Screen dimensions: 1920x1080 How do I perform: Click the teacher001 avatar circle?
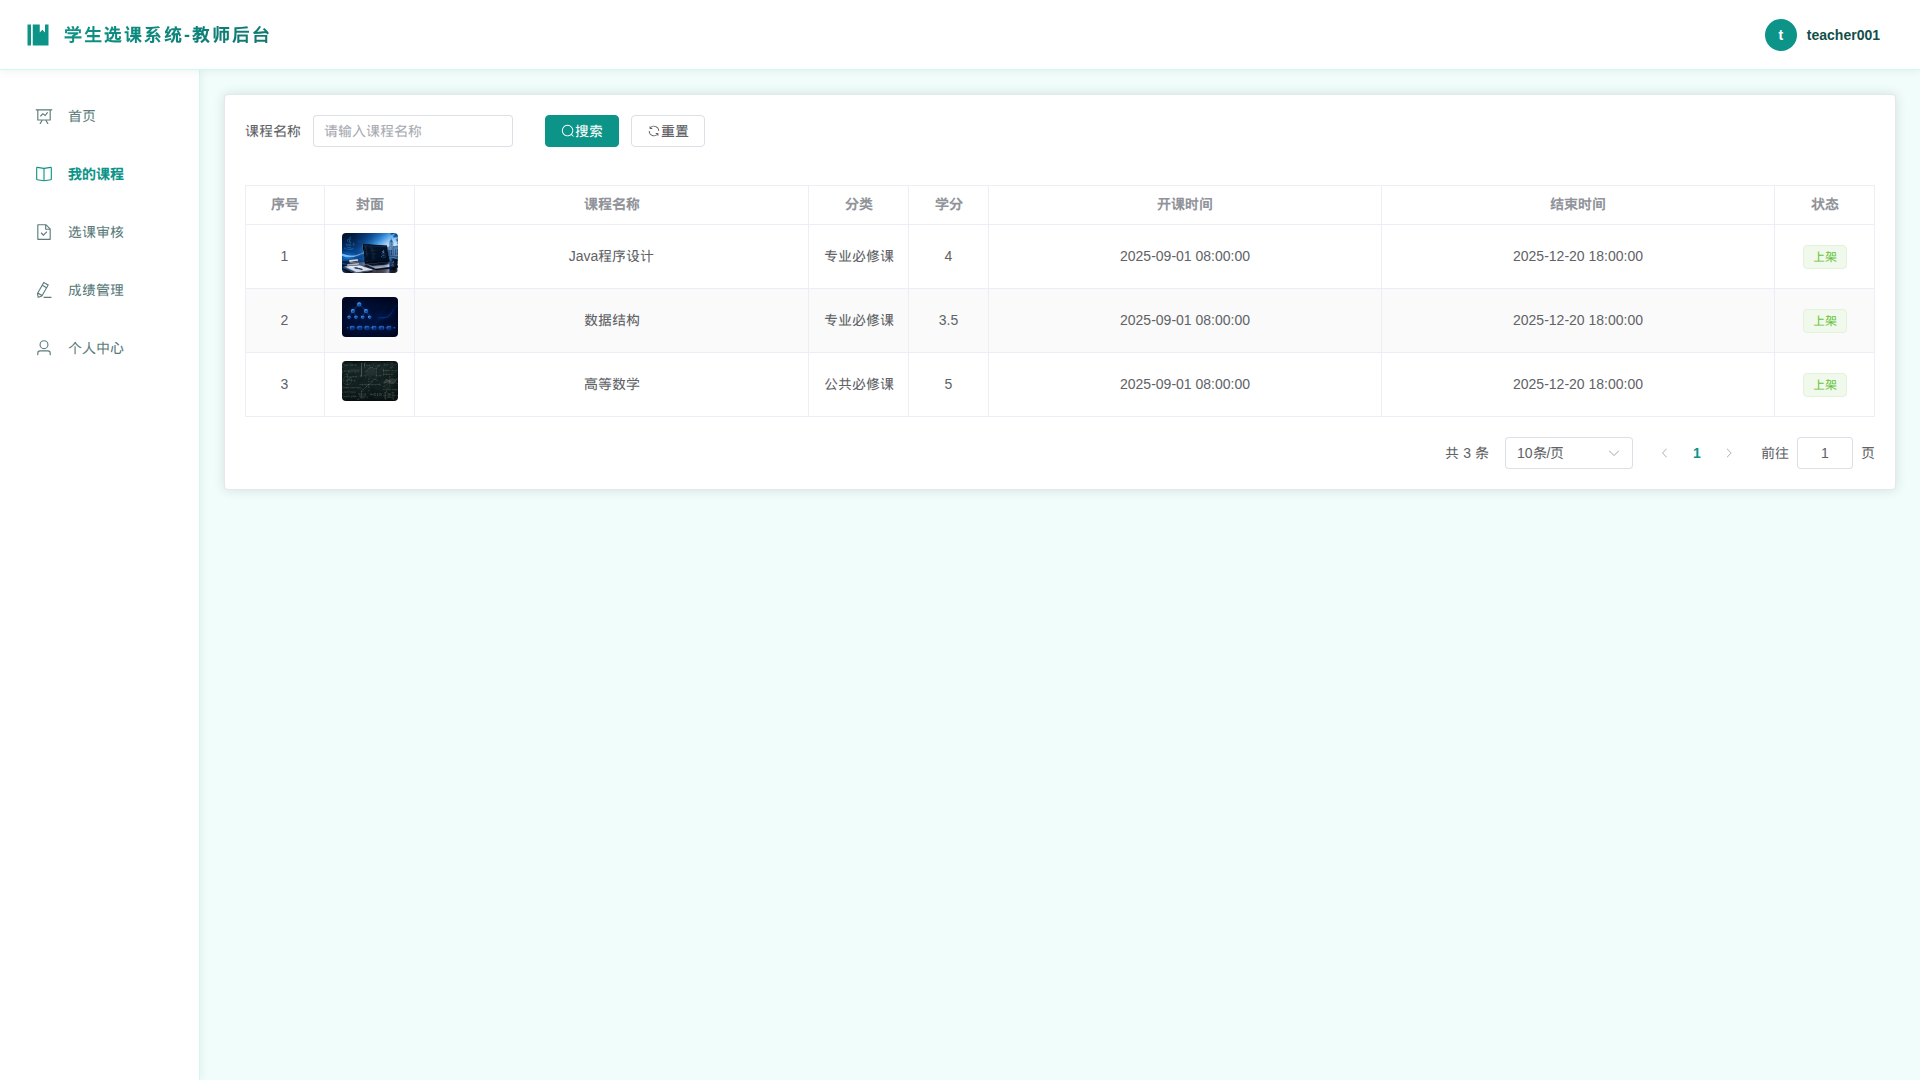click(x=1780, y=35)
